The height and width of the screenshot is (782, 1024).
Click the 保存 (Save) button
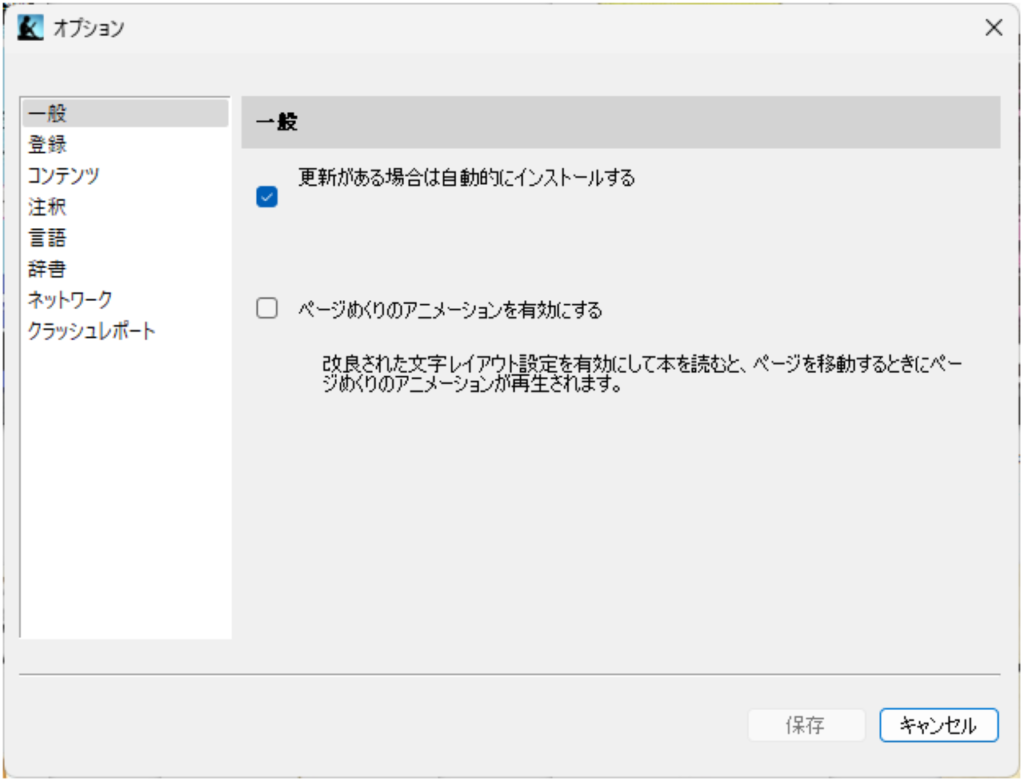(806, 725)
